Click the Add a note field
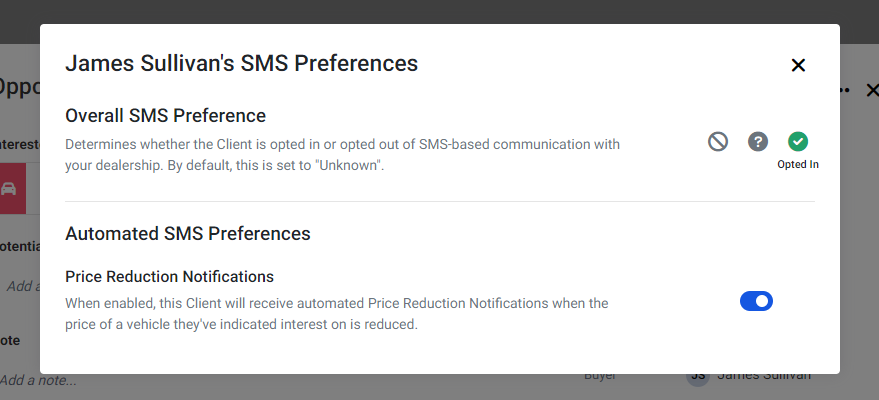 38,380
